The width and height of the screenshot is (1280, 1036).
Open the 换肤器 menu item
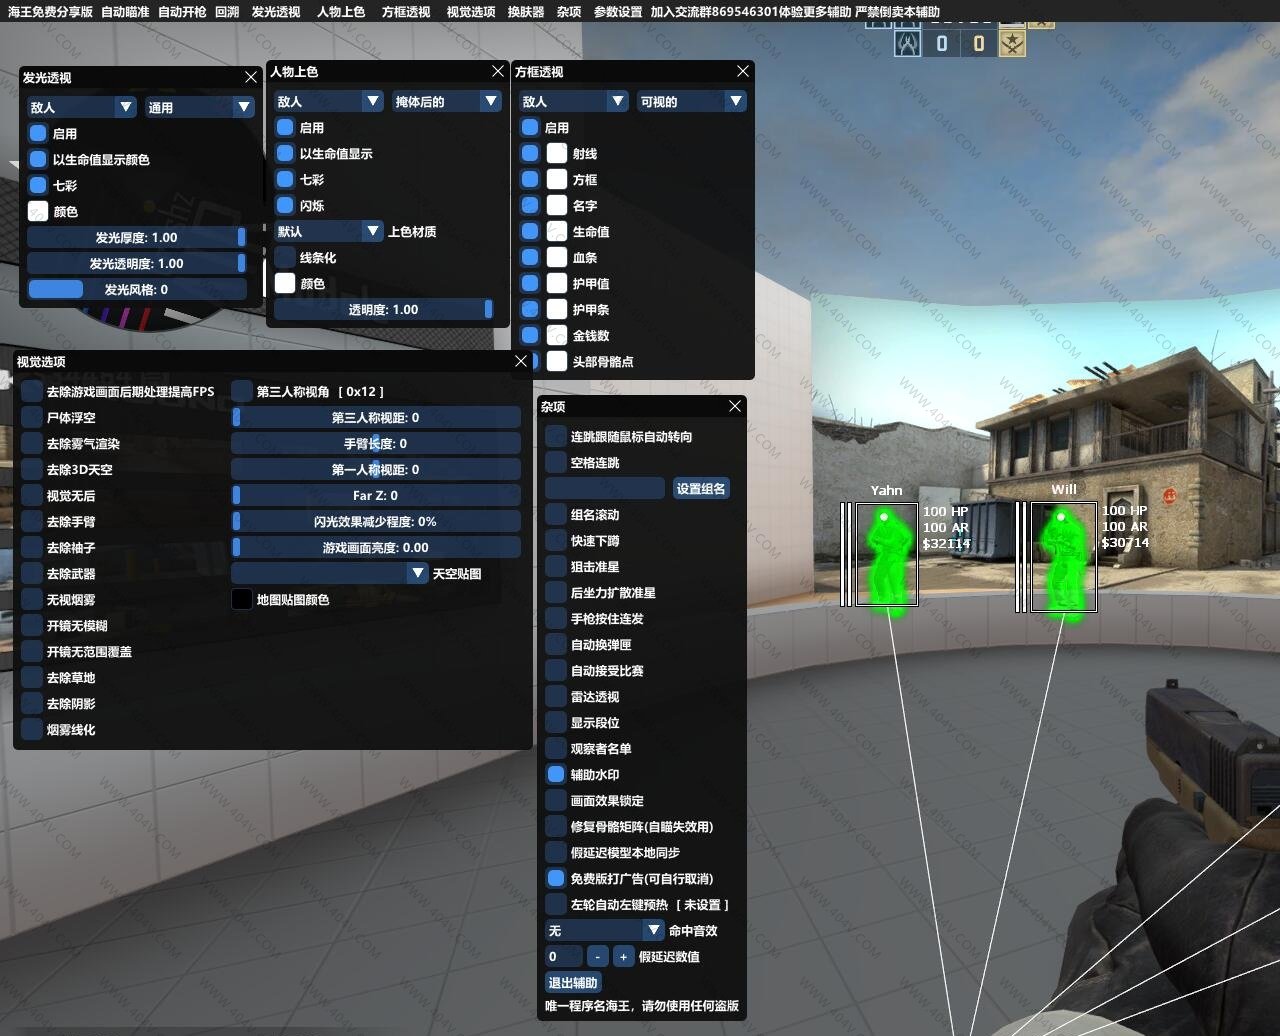pos(525,11)
